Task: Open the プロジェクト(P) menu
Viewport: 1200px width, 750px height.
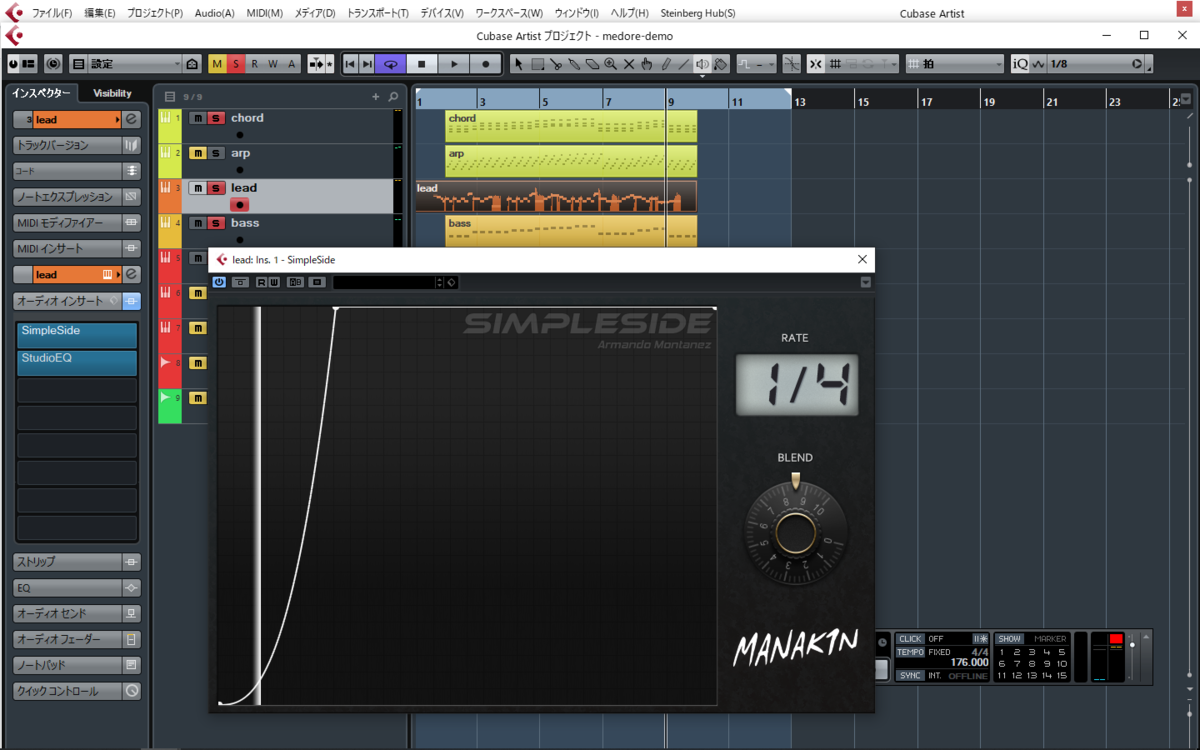Action: pos(155,13)
